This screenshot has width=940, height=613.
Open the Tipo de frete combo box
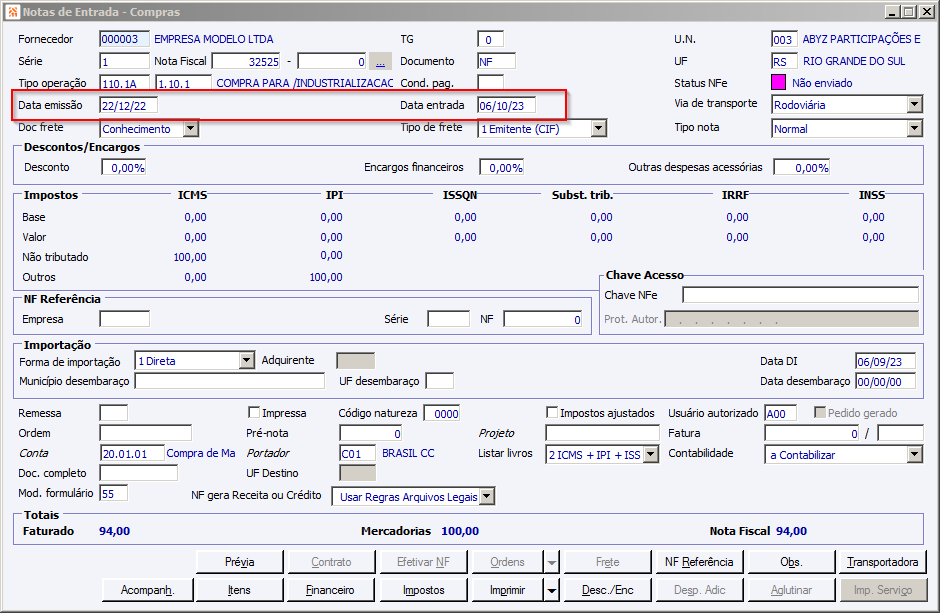point(598,128)
